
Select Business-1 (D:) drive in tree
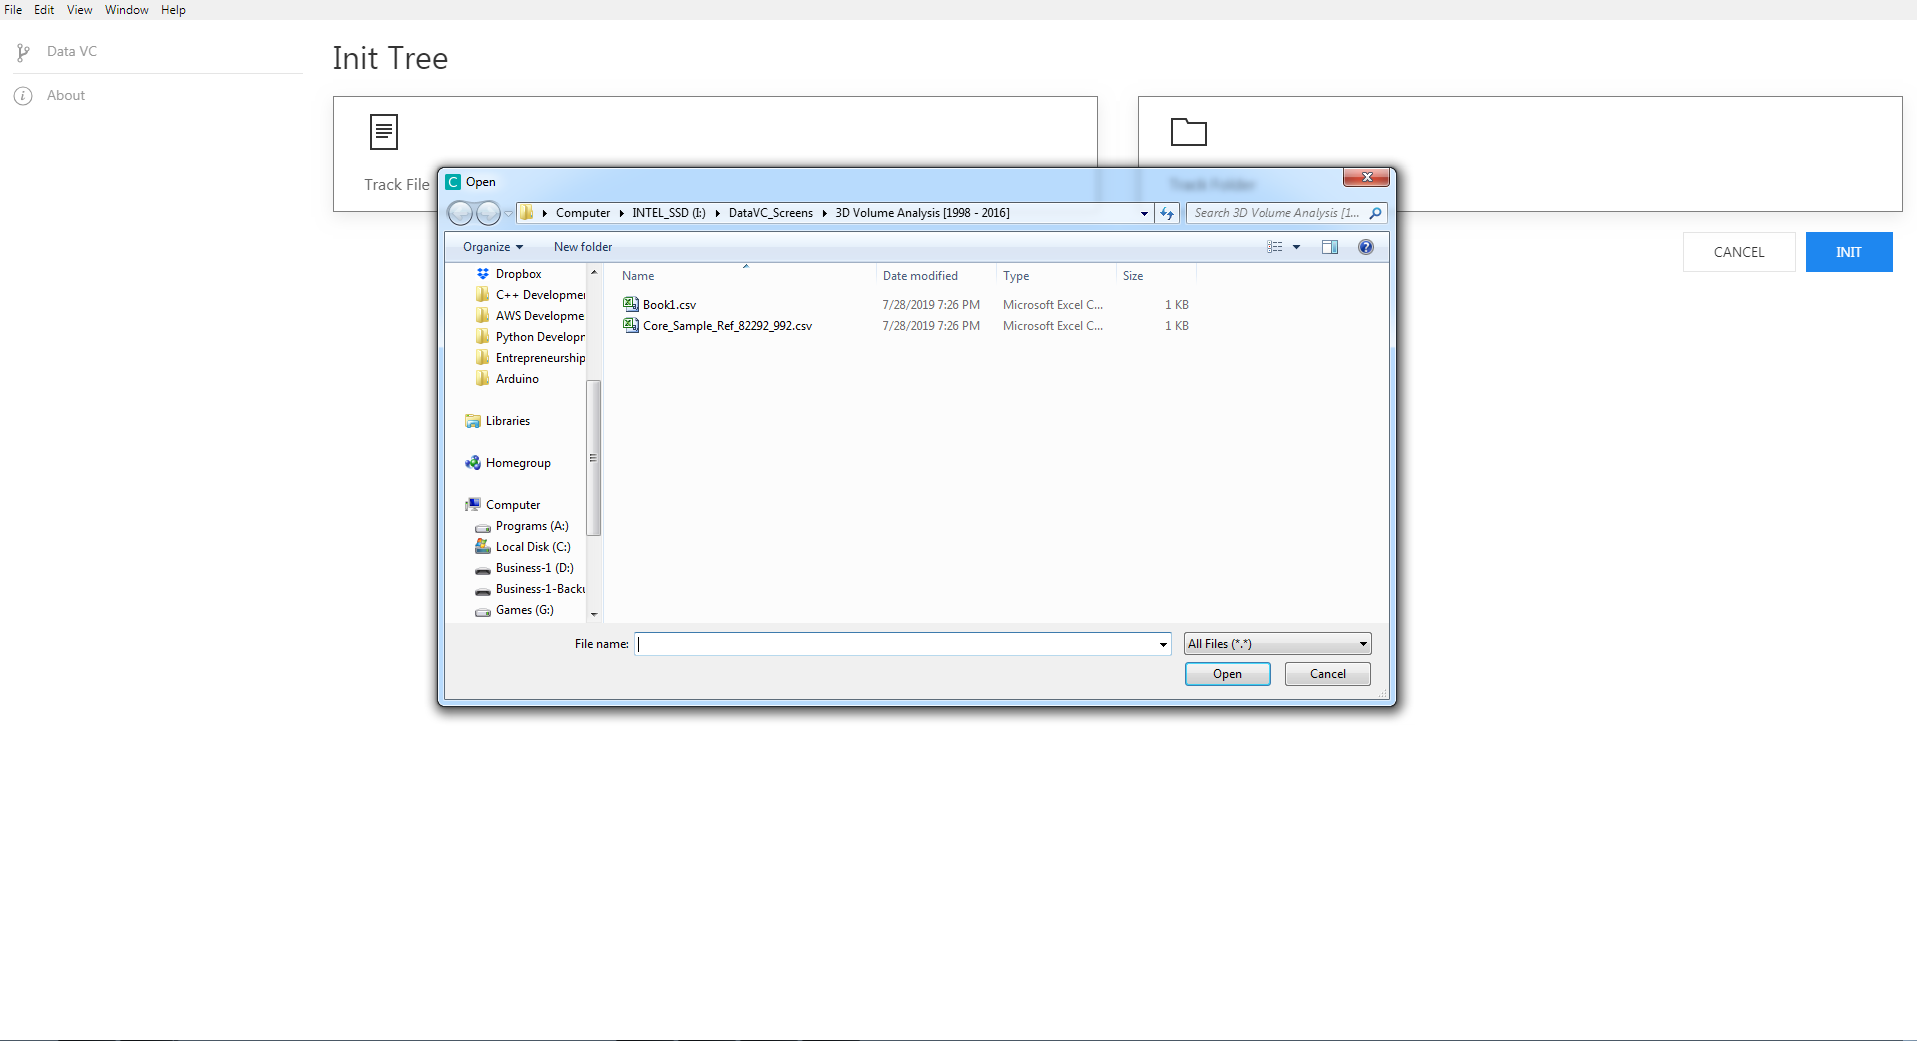click(534, 568)
